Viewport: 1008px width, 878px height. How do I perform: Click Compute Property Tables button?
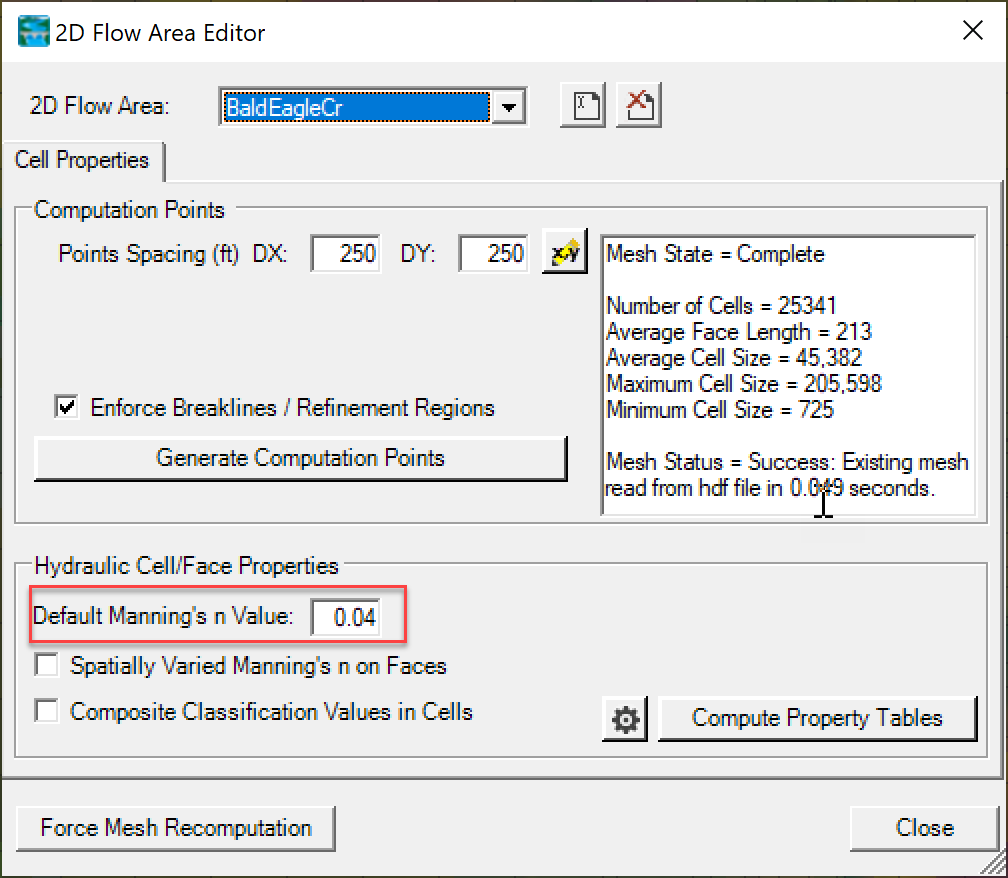[x=817, y=719]
